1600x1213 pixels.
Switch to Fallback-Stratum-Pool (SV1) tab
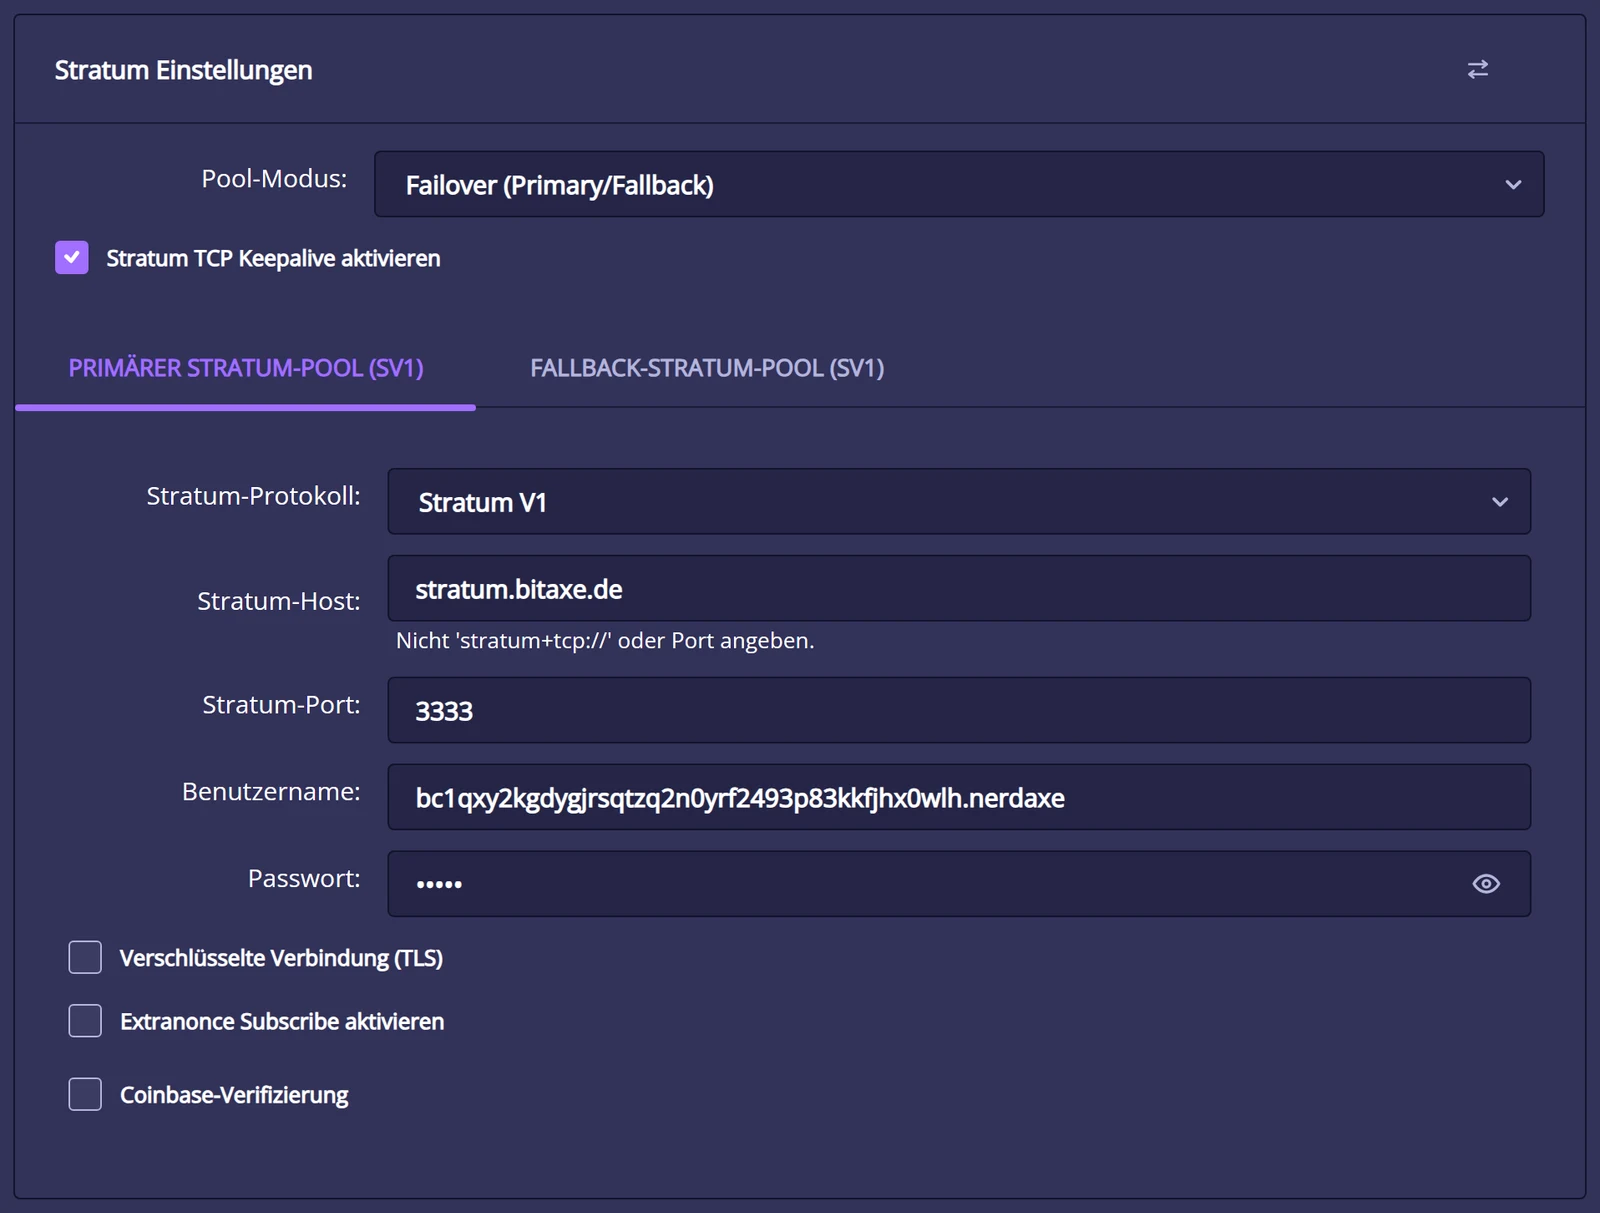tap(707, 368)
